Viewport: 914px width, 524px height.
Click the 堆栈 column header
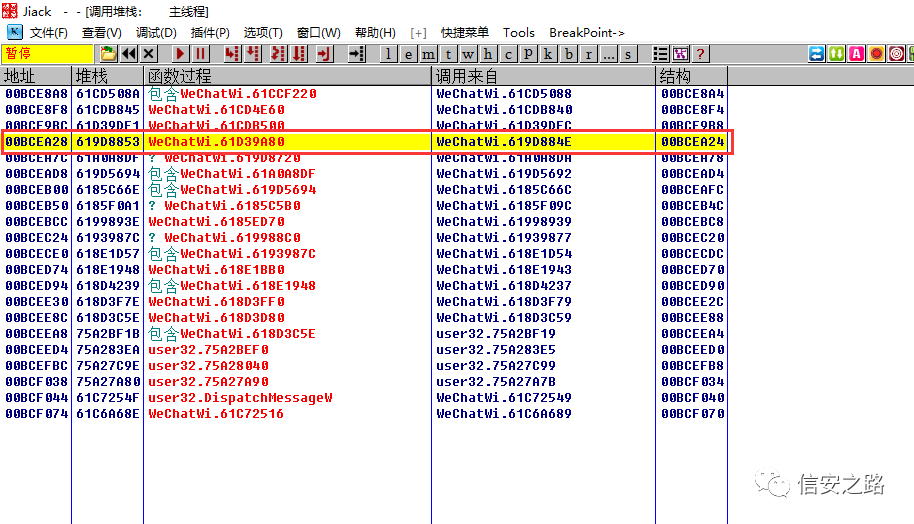pyautogui.click(x=108, y=76)
